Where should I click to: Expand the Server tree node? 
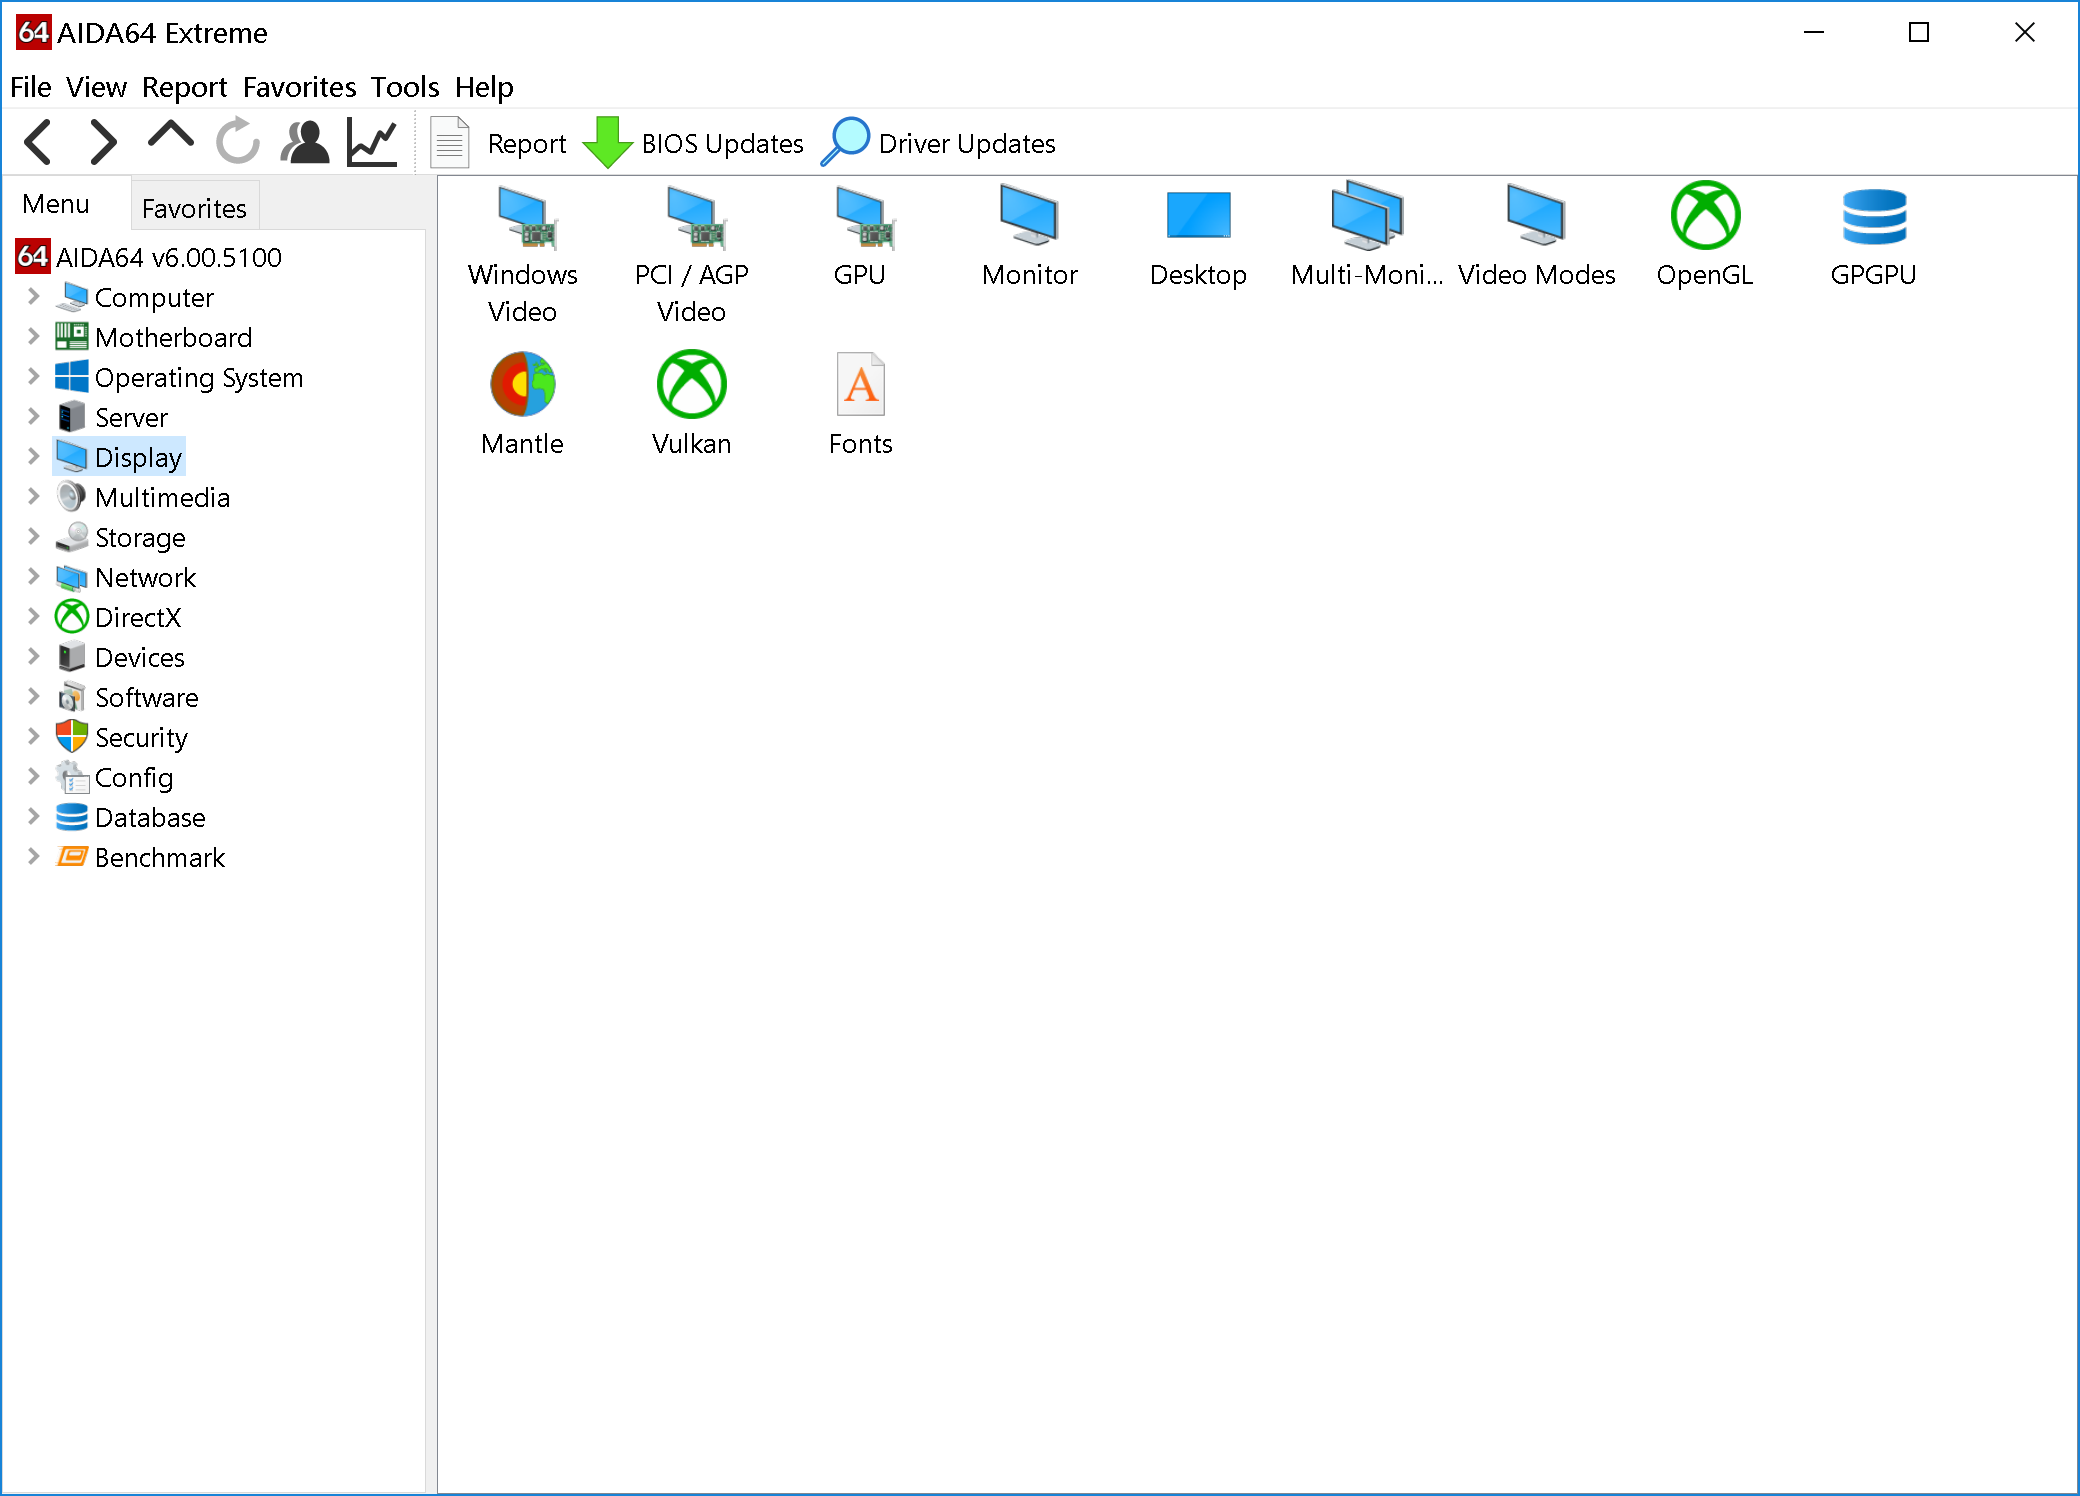pyautogui.click(x=34, y=416)
